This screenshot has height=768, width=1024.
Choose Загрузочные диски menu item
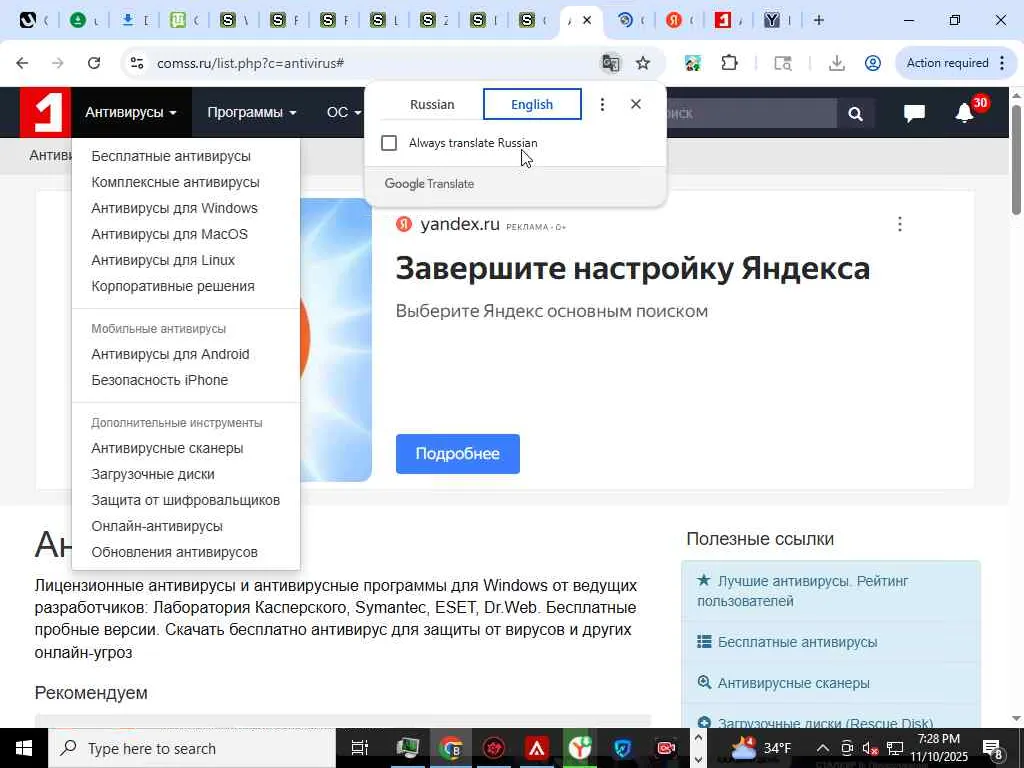(x=153, y=474)
